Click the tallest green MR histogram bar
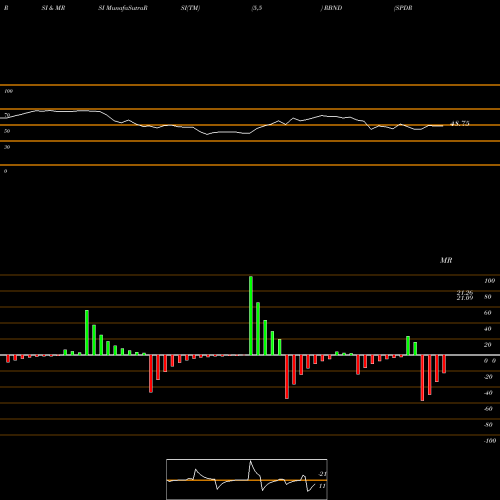 251,315
